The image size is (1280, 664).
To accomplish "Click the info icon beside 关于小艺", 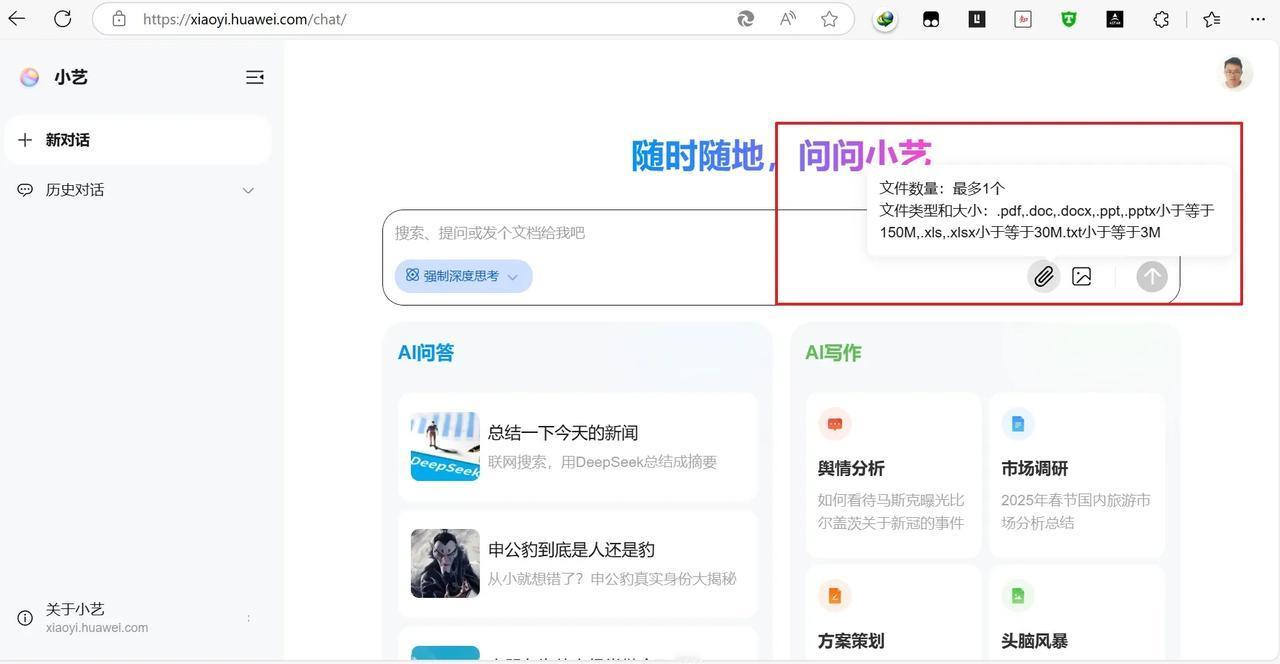I will 25,618.
